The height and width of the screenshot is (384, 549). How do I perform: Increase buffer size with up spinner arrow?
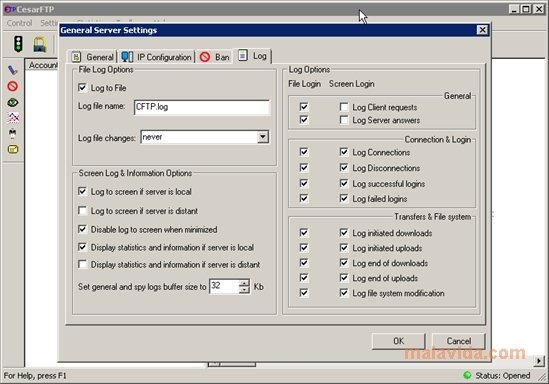tap(244, 283)
